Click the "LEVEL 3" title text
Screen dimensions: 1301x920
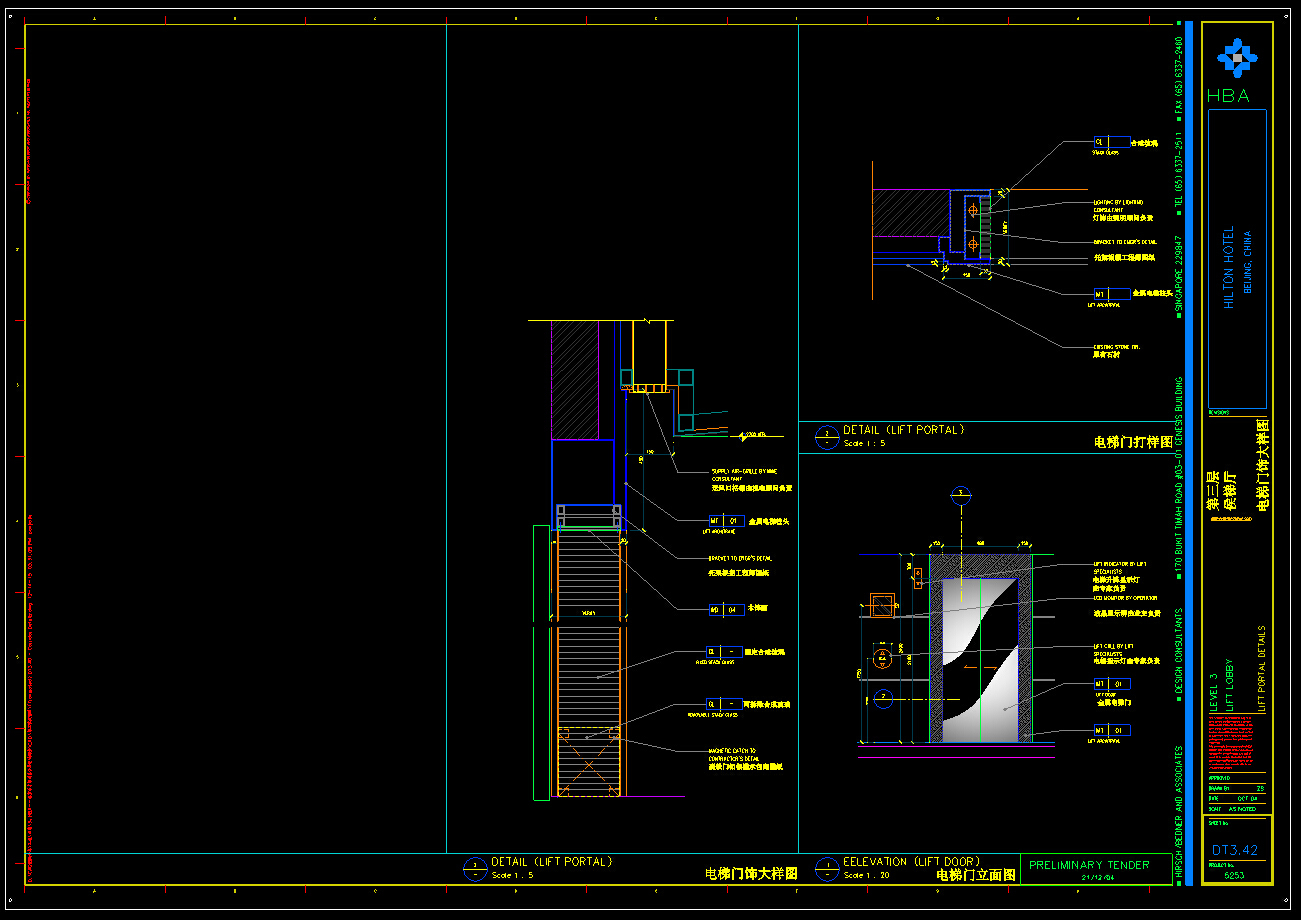tap(1214, 690)
